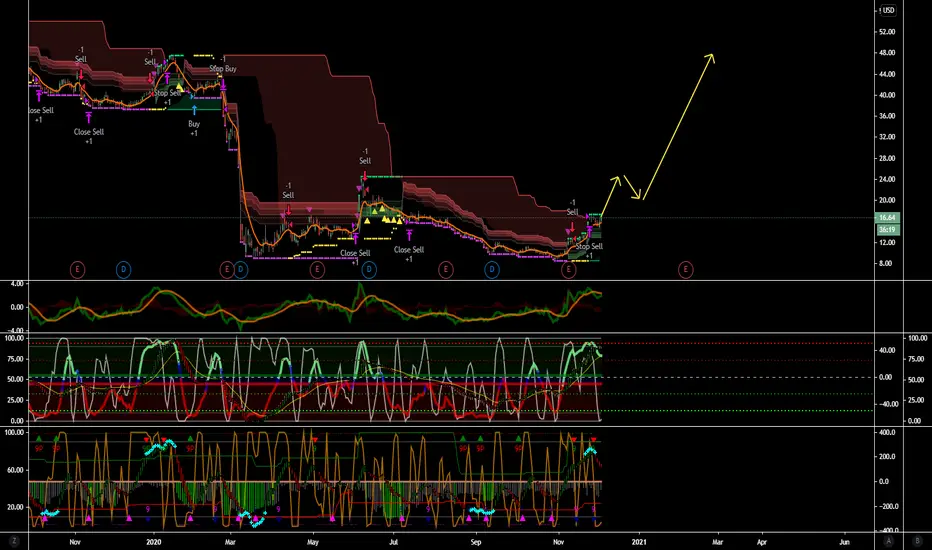Viewport: 932px width, 550px height.
Task: Open the earnings marker in August 2020
Action: tap(445, 269)
